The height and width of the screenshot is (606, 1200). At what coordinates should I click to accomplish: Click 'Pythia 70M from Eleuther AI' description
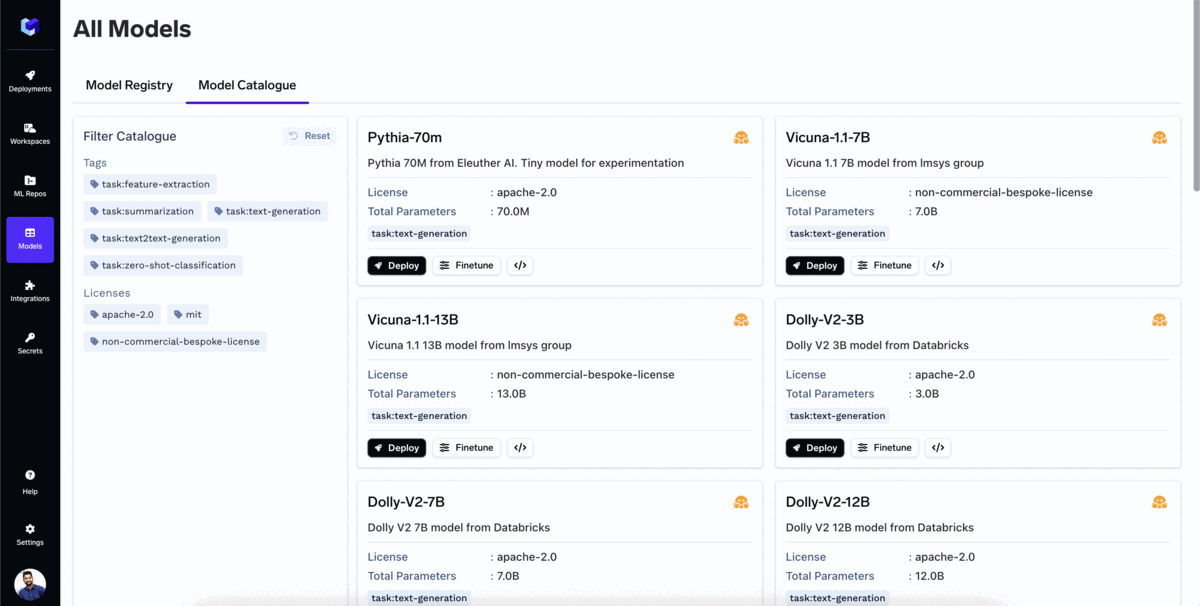(526, 163)
